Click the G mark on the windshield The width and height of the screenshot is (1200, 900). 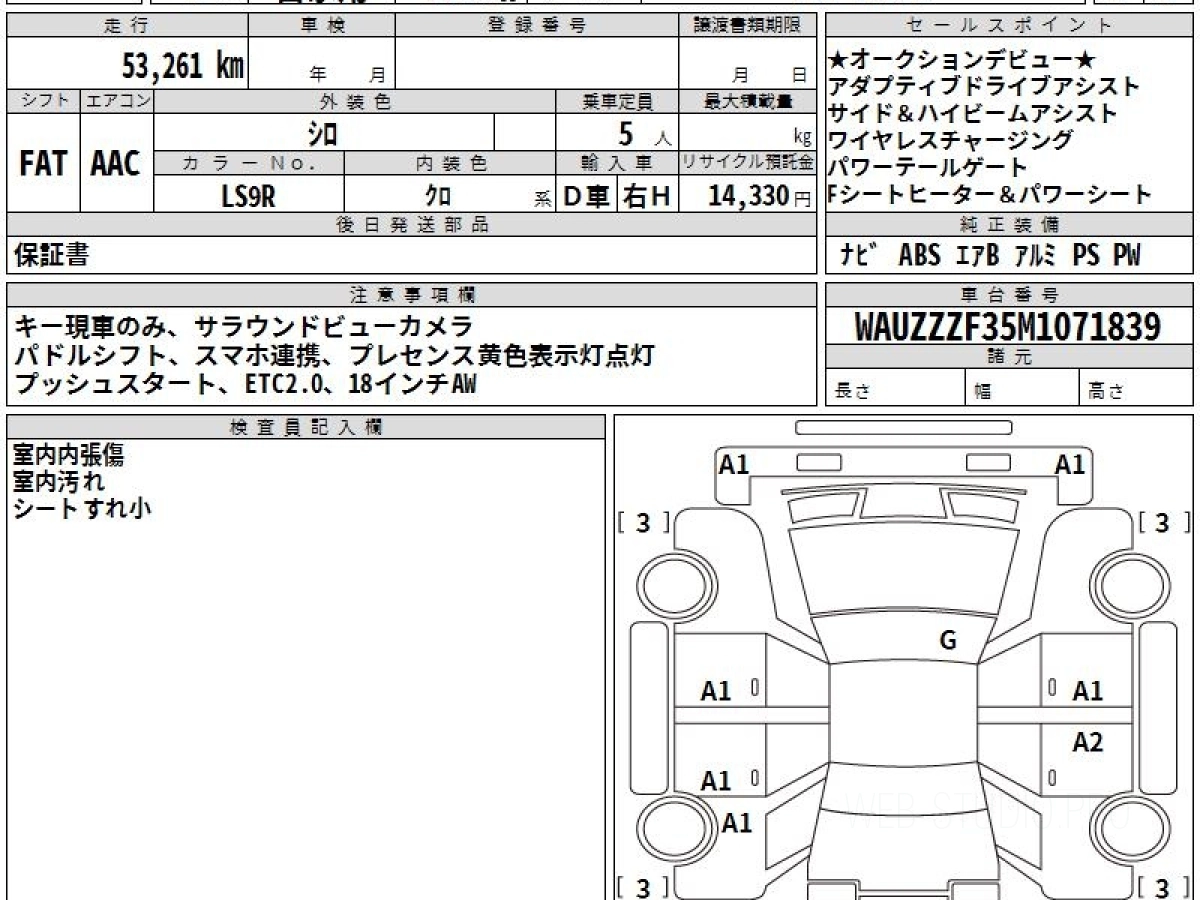click(x=948, y=641)
